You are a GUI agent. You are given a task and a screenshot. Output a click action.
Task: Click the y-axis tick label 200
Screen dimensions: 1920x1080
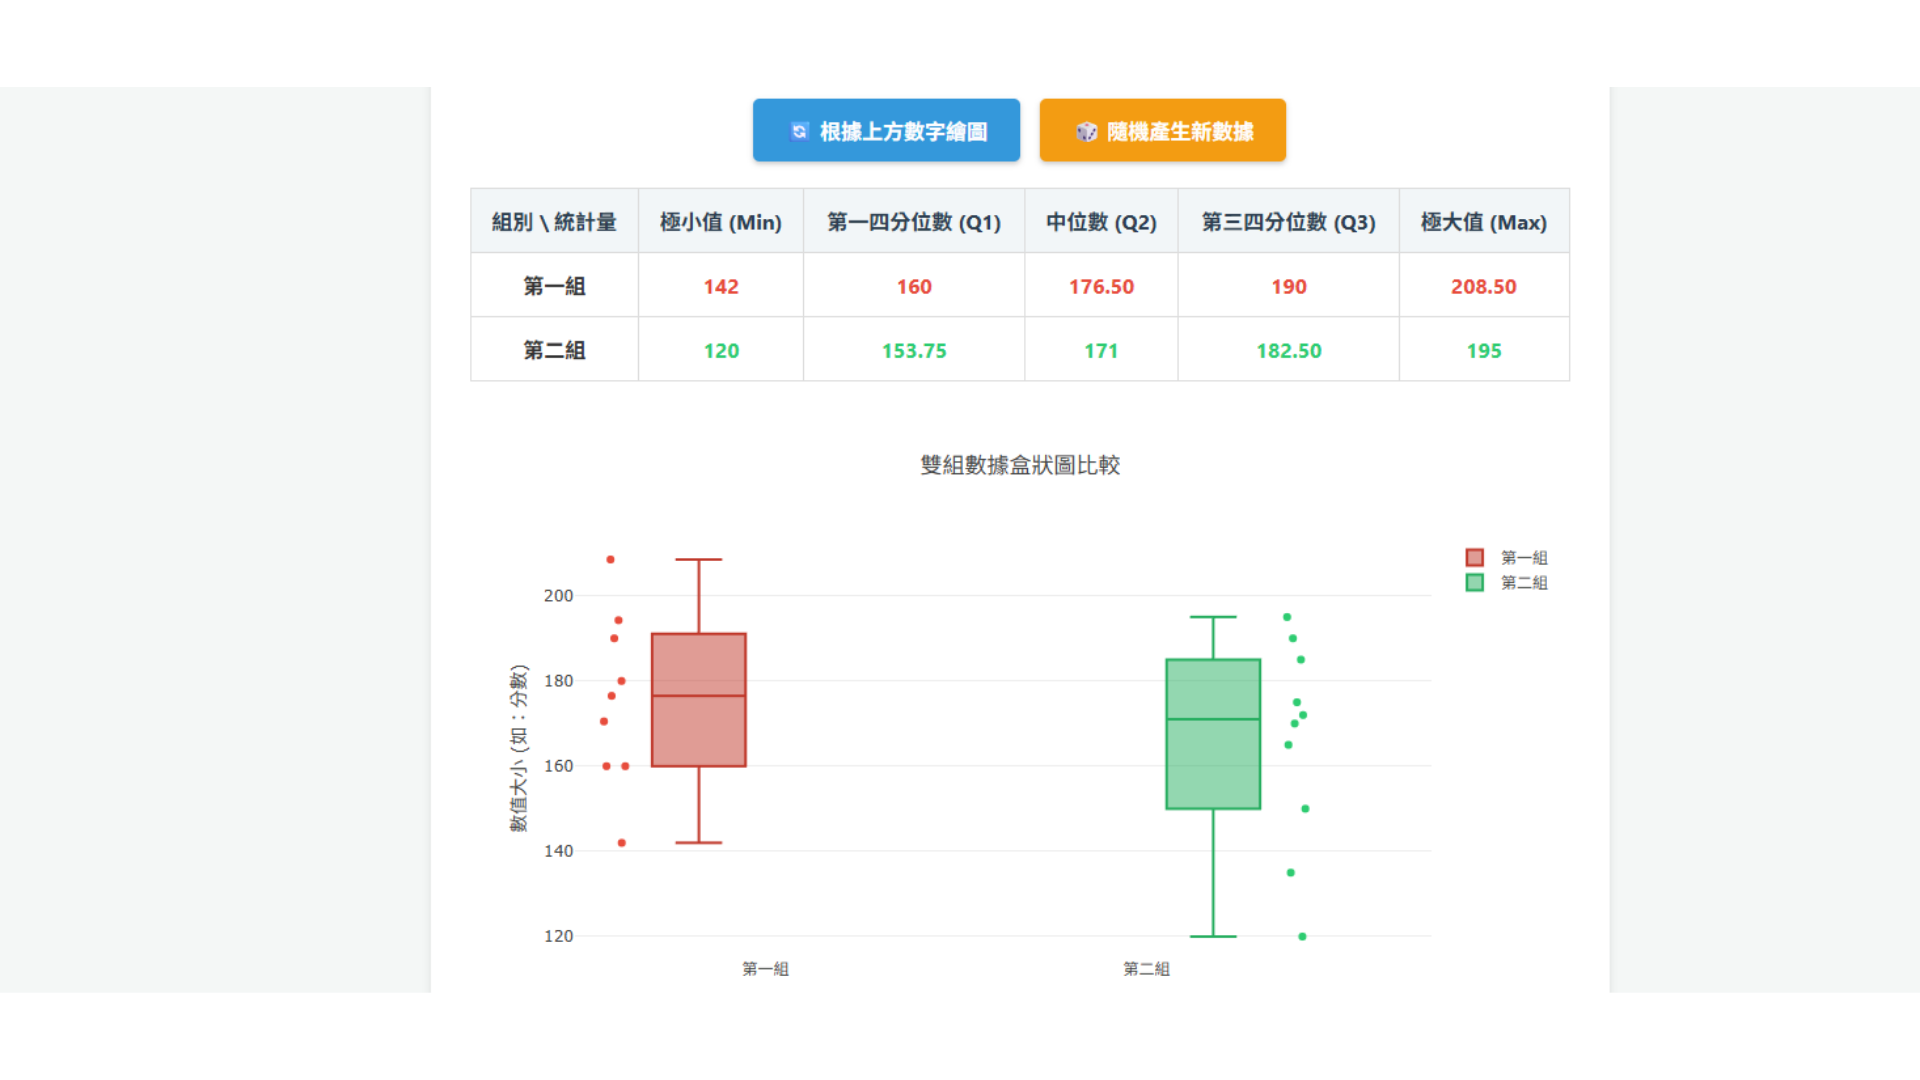tap(558, 595)
